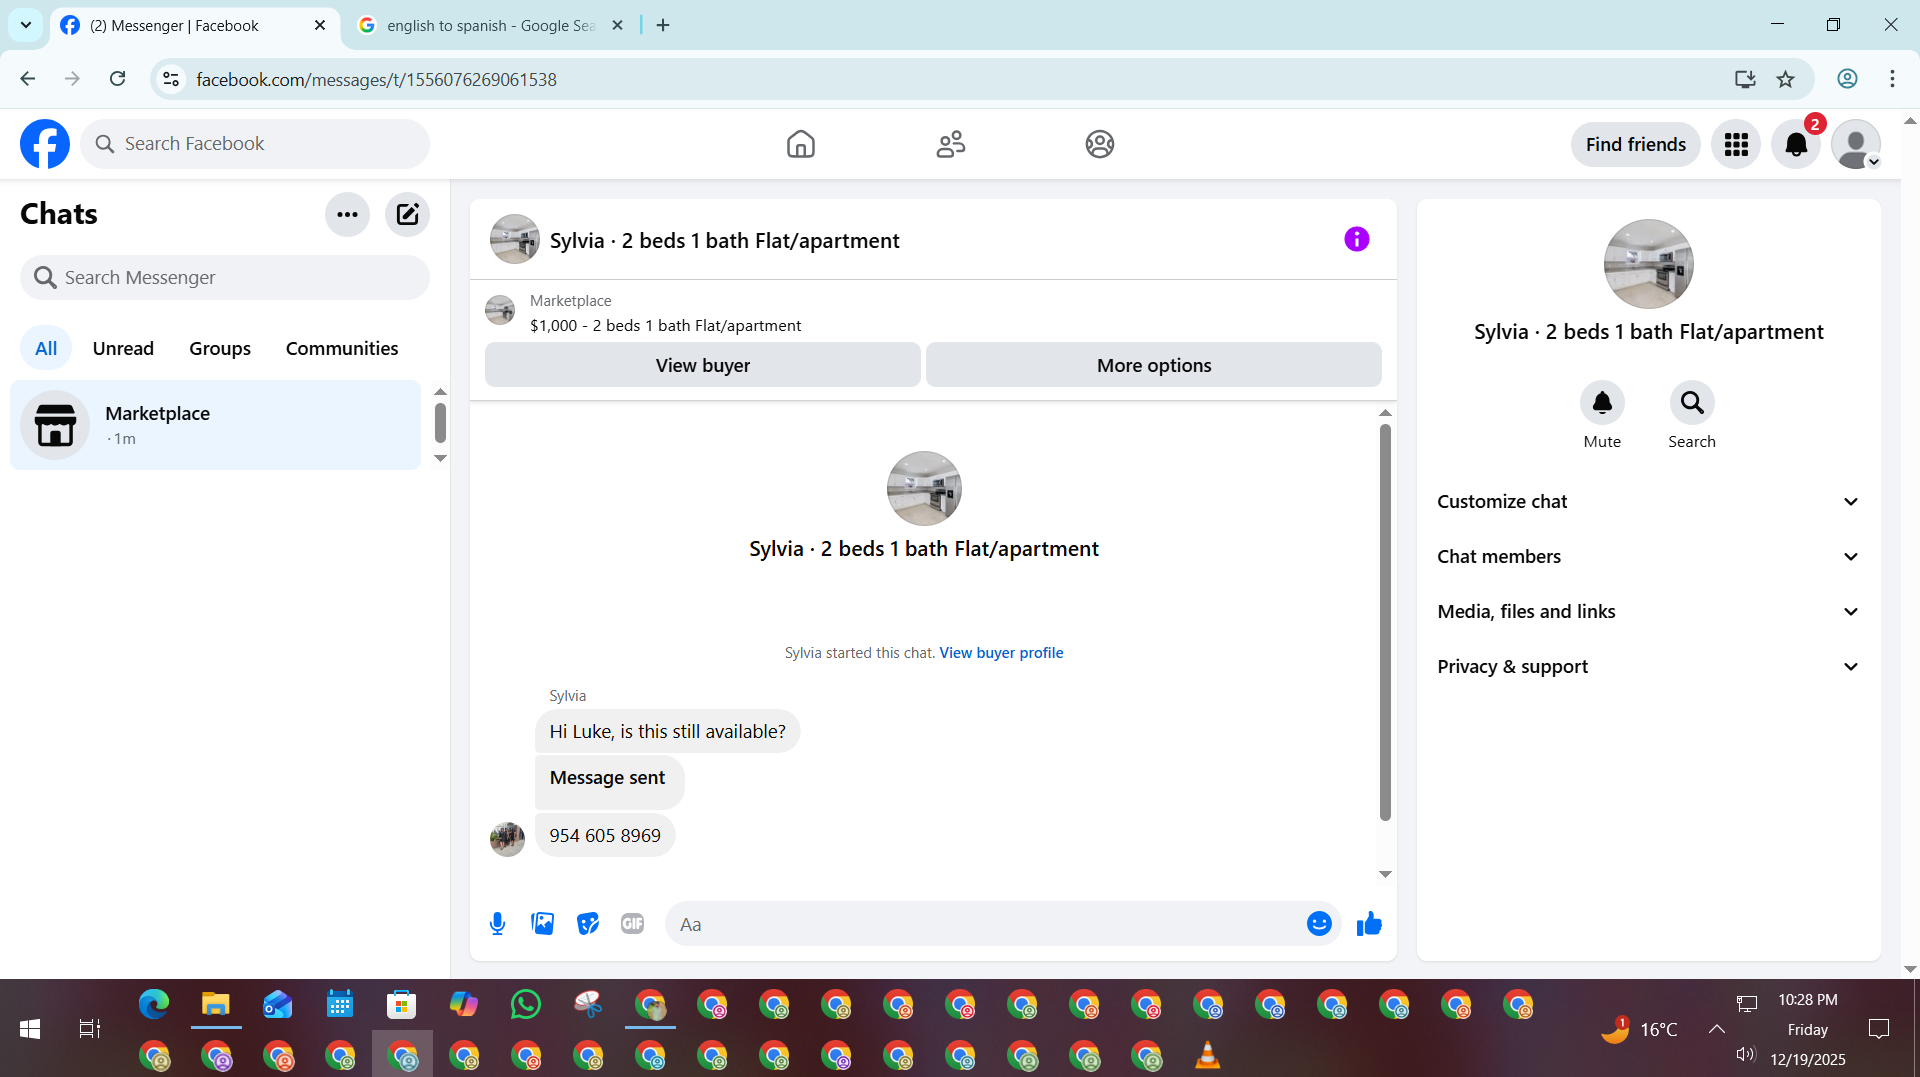Expand the Customize chat section
Viewport: 1920px width, 1077px height.
1648,502
